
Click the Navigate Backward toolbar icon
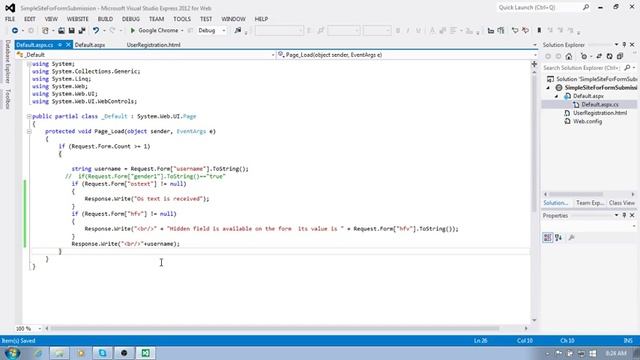(x=15, y=31)
